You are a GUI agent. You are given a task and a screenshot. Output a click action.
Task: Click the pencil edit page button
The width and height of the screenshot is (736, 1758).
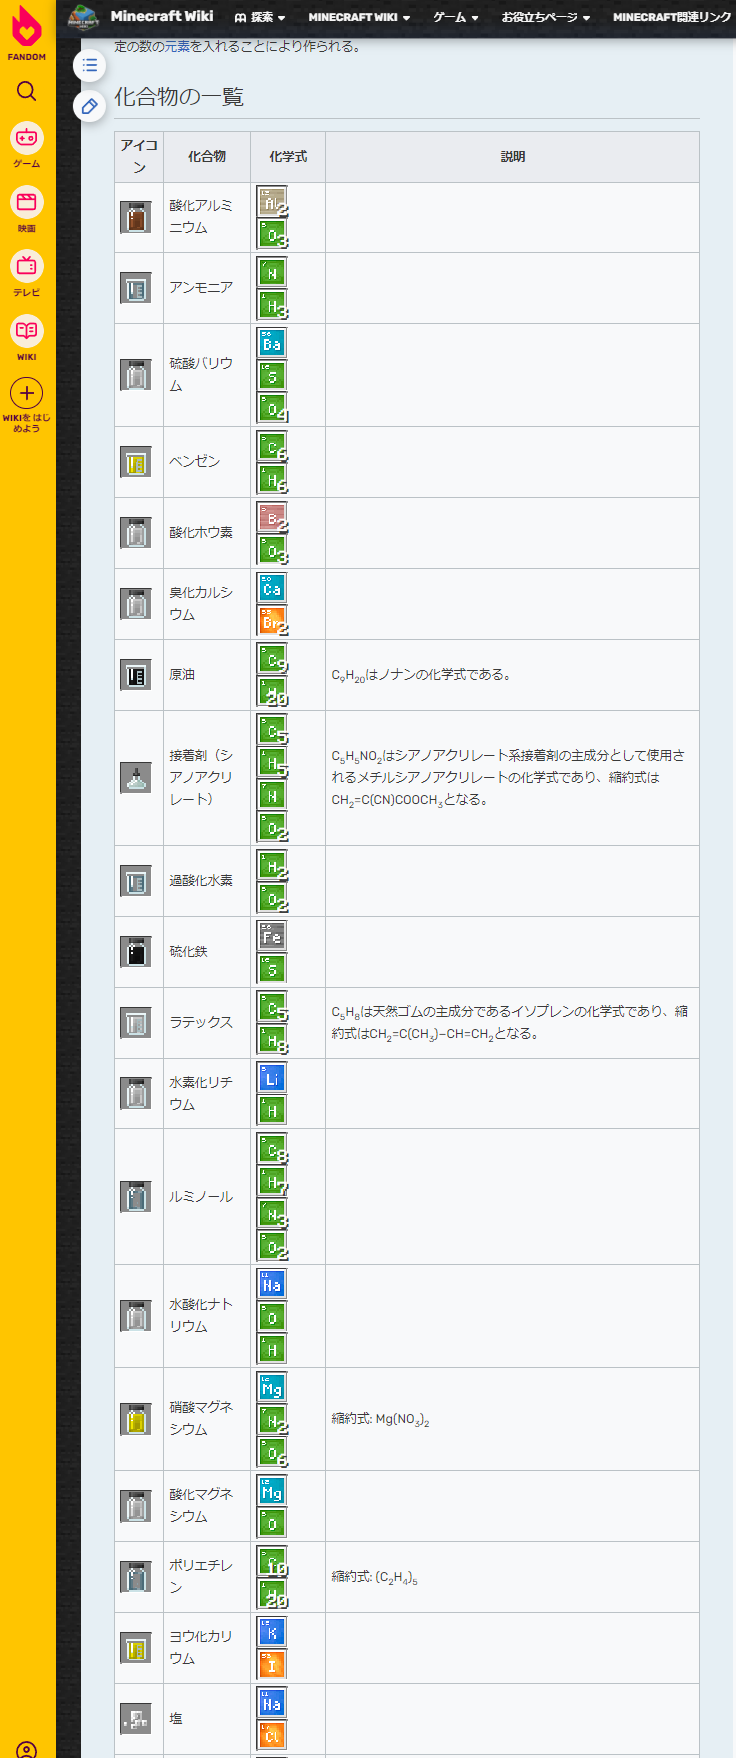coord(90,105)
